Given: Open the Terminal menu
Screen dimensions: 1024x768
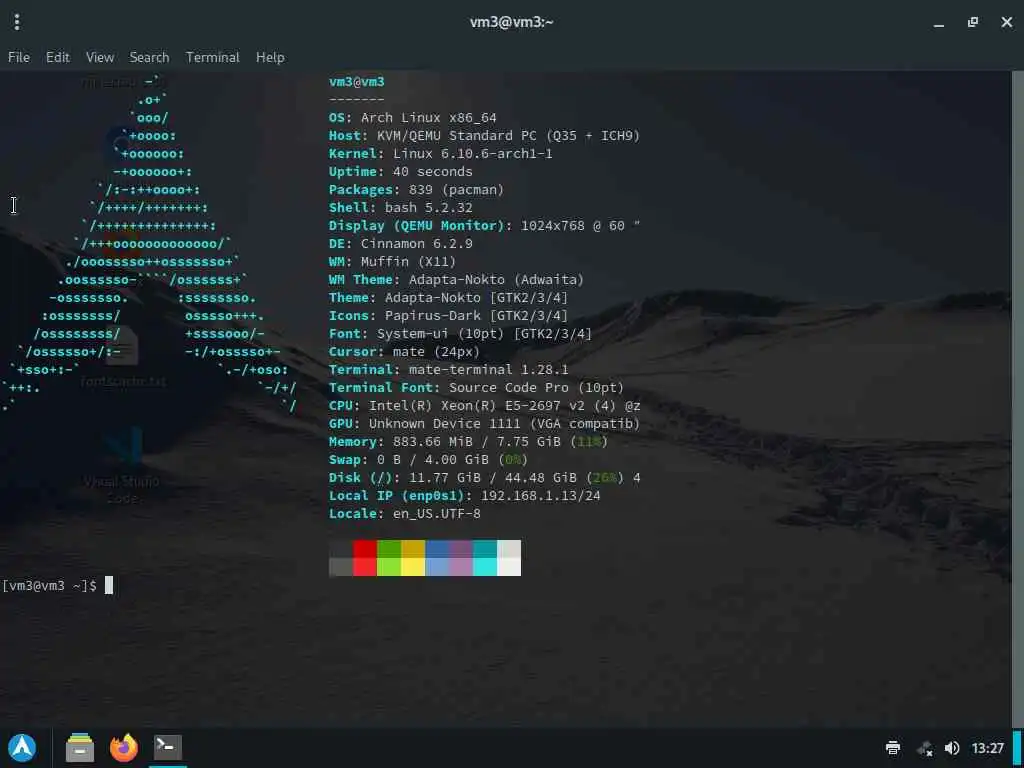Looking at the screenshot, I should pyautogui.click(x=213, y=57).
